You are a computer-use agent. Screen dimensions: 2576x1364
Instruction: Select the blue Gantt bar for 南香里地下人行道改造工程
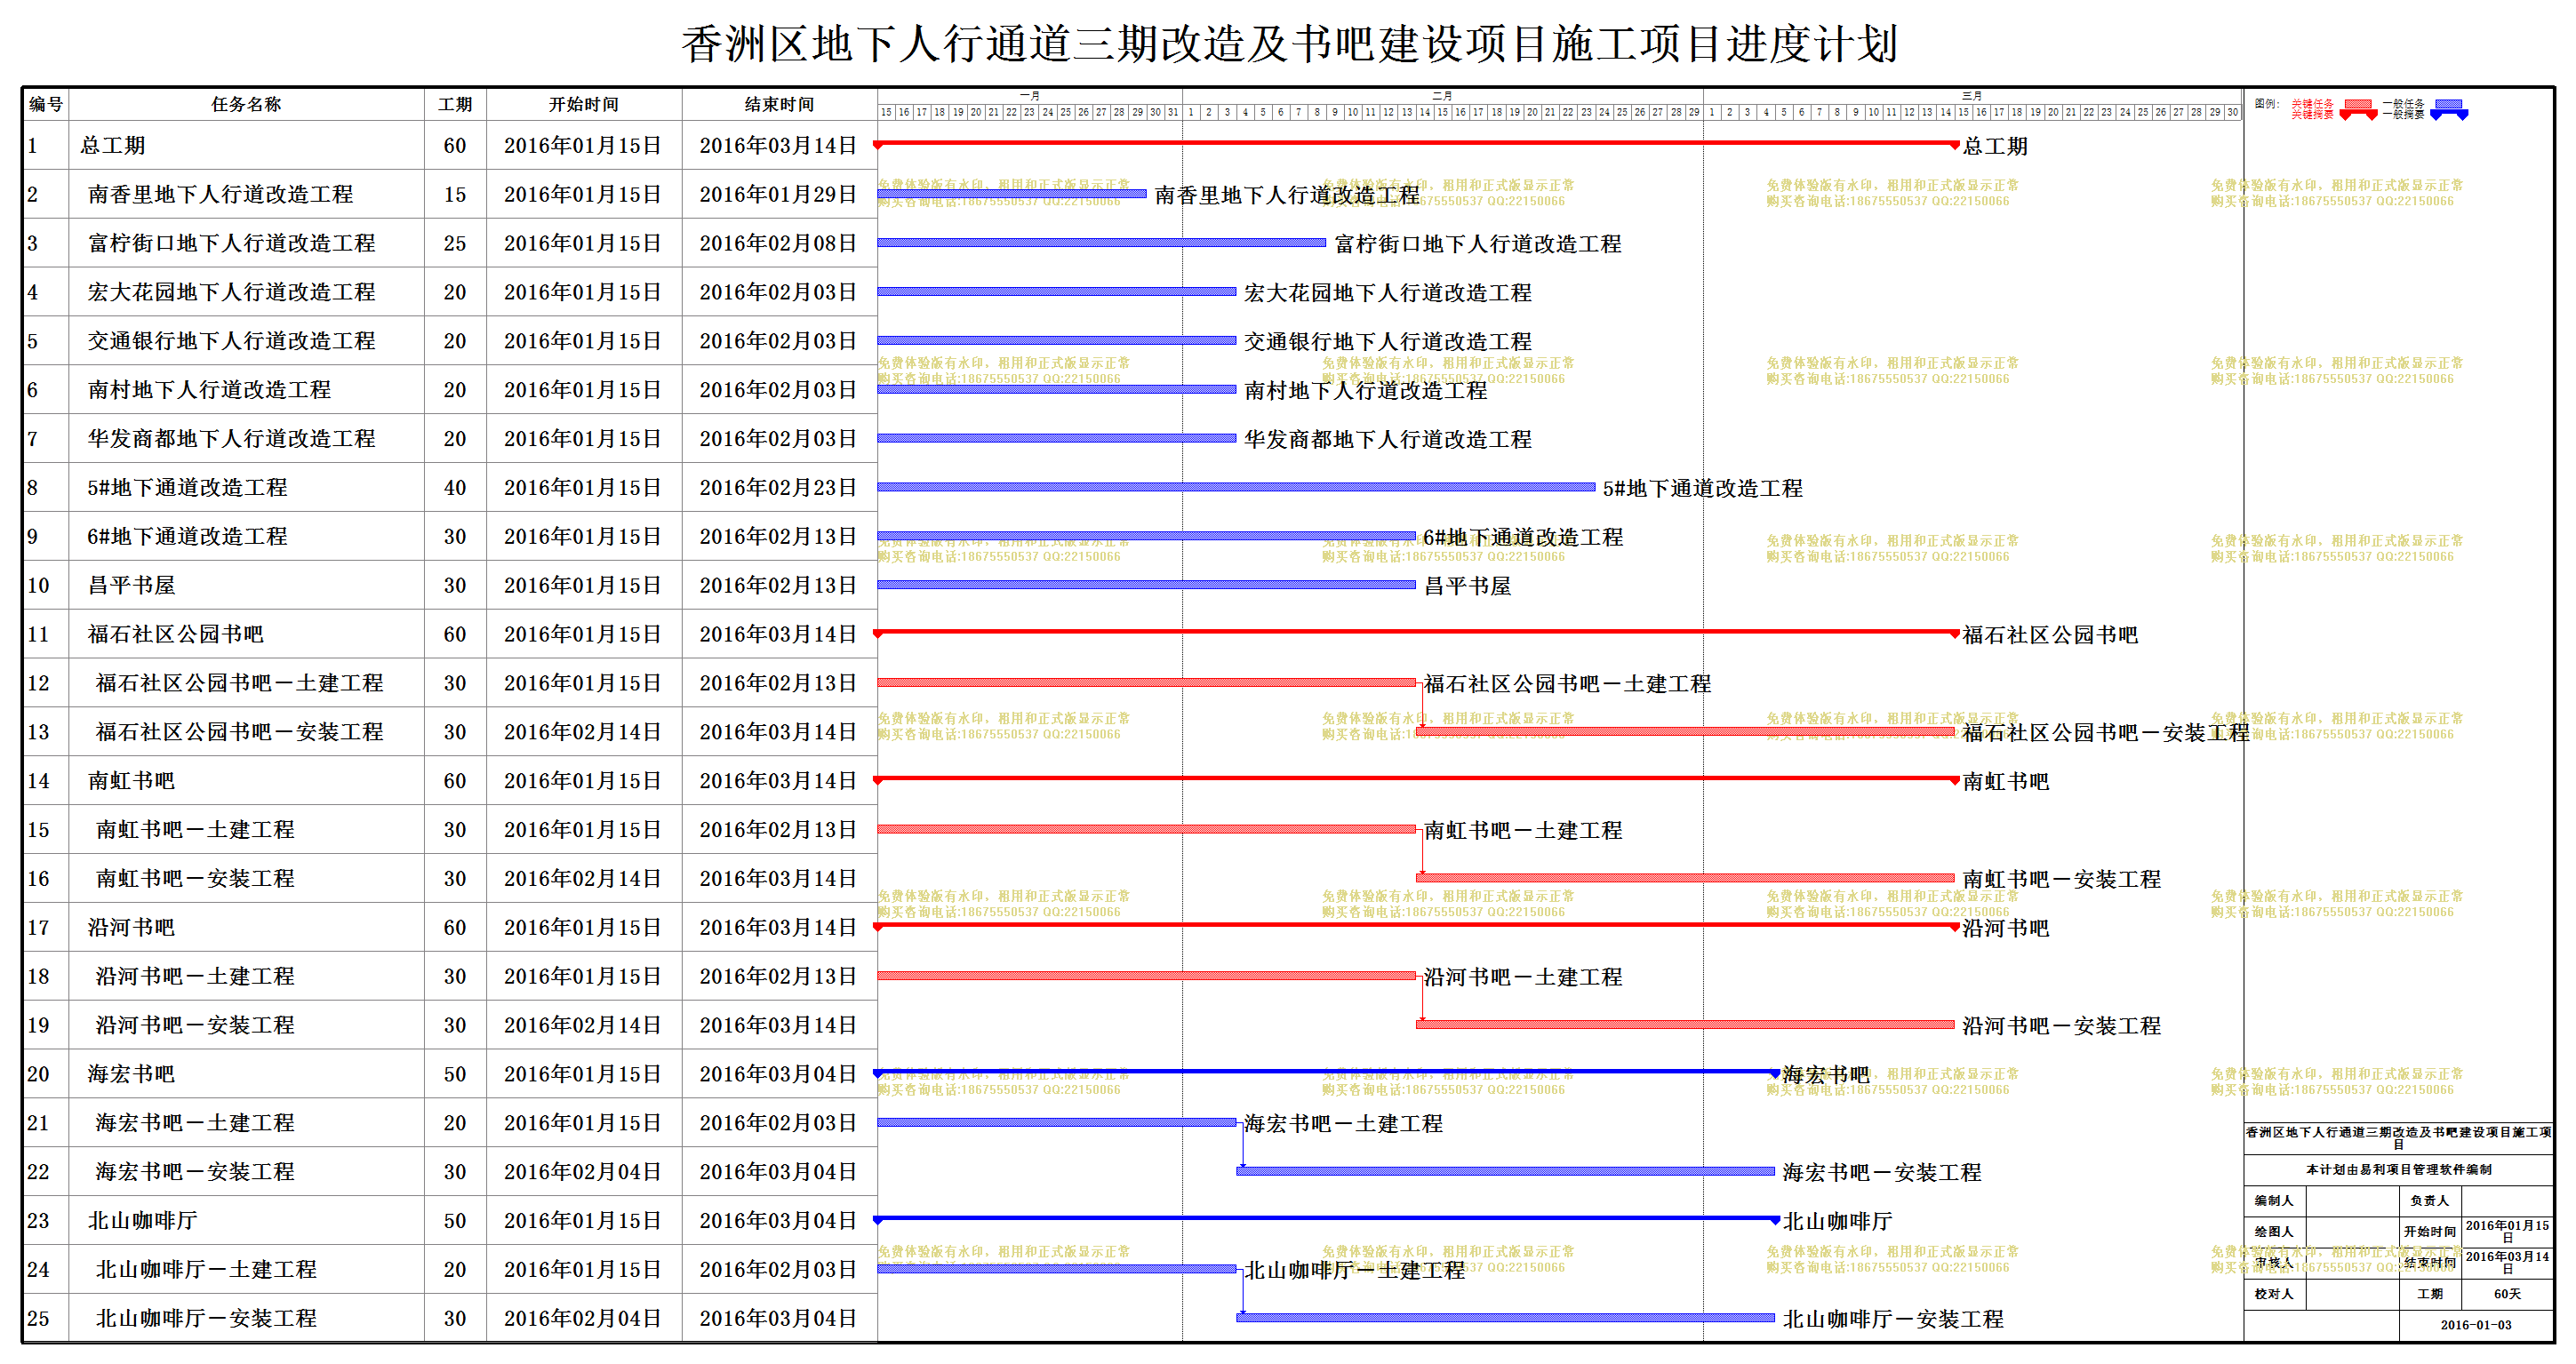(1012, 194)
